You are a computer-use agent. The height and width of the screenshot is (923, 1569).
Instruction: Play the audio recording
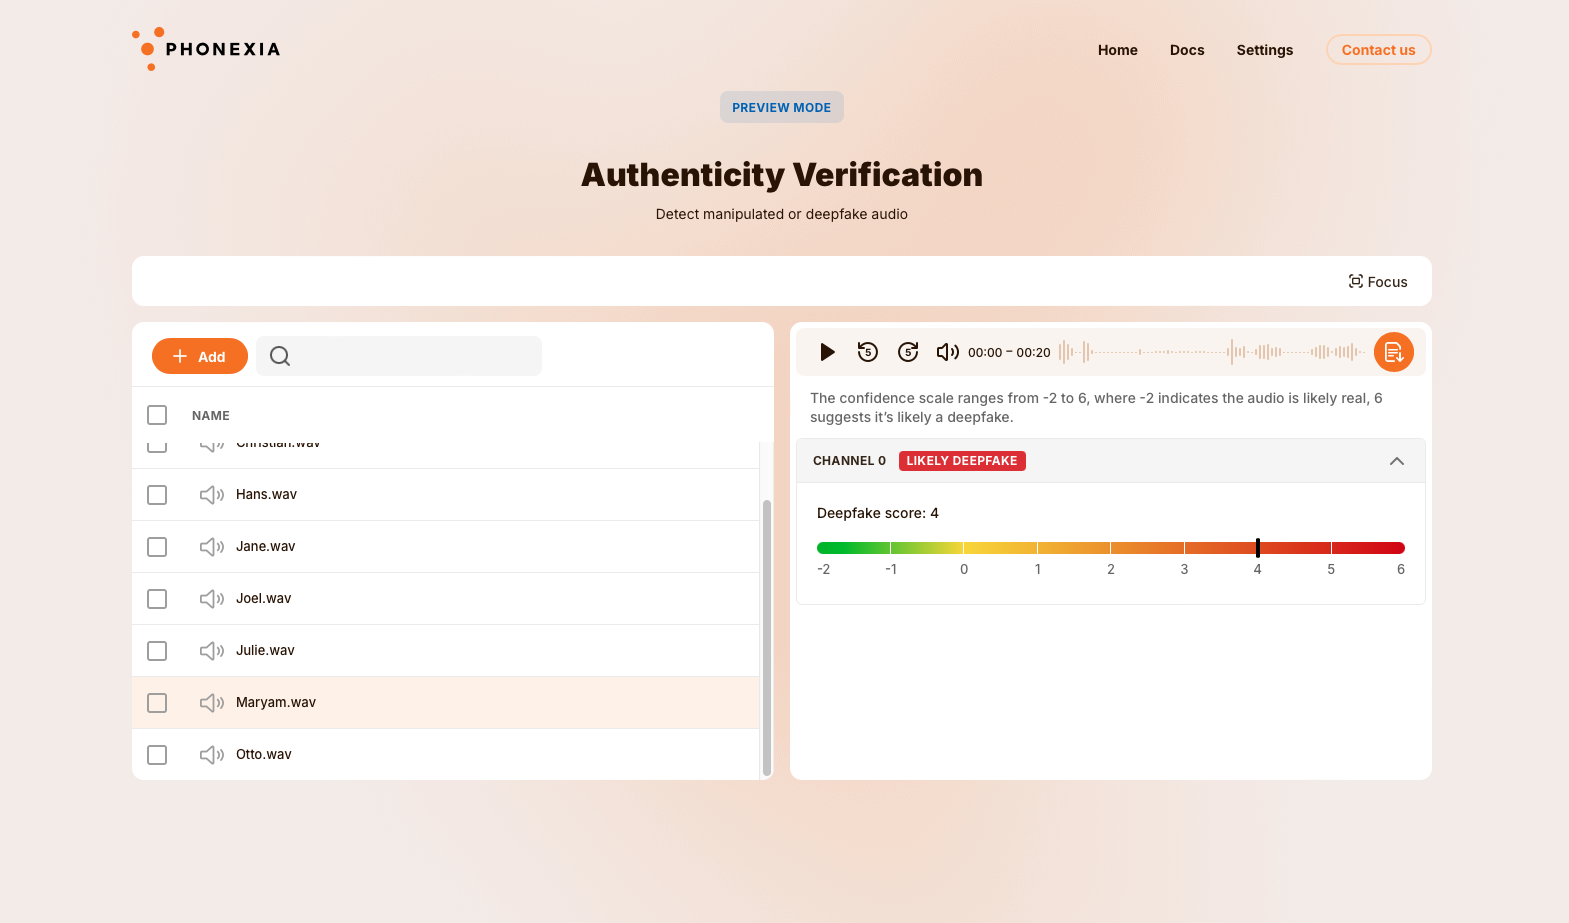827,352
